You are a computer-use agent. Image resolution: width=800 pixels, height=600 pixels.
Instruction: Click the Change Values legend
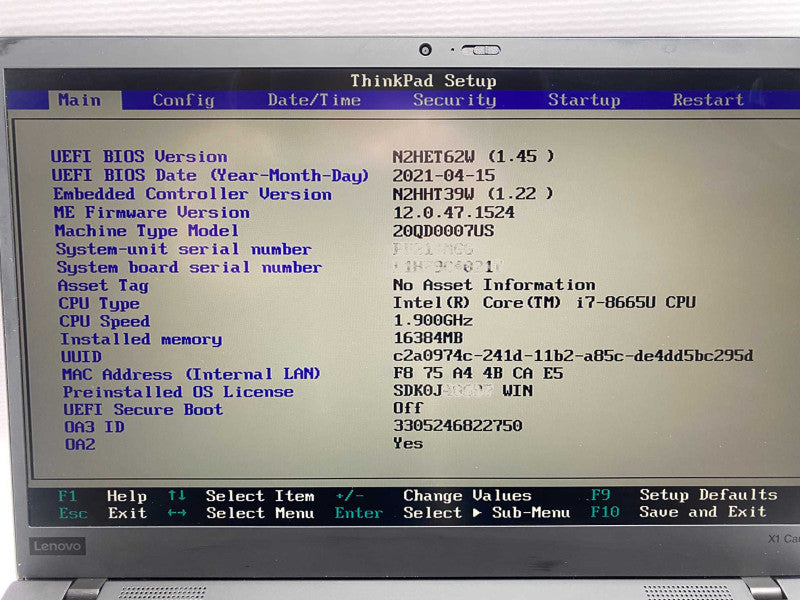[467, 495]
